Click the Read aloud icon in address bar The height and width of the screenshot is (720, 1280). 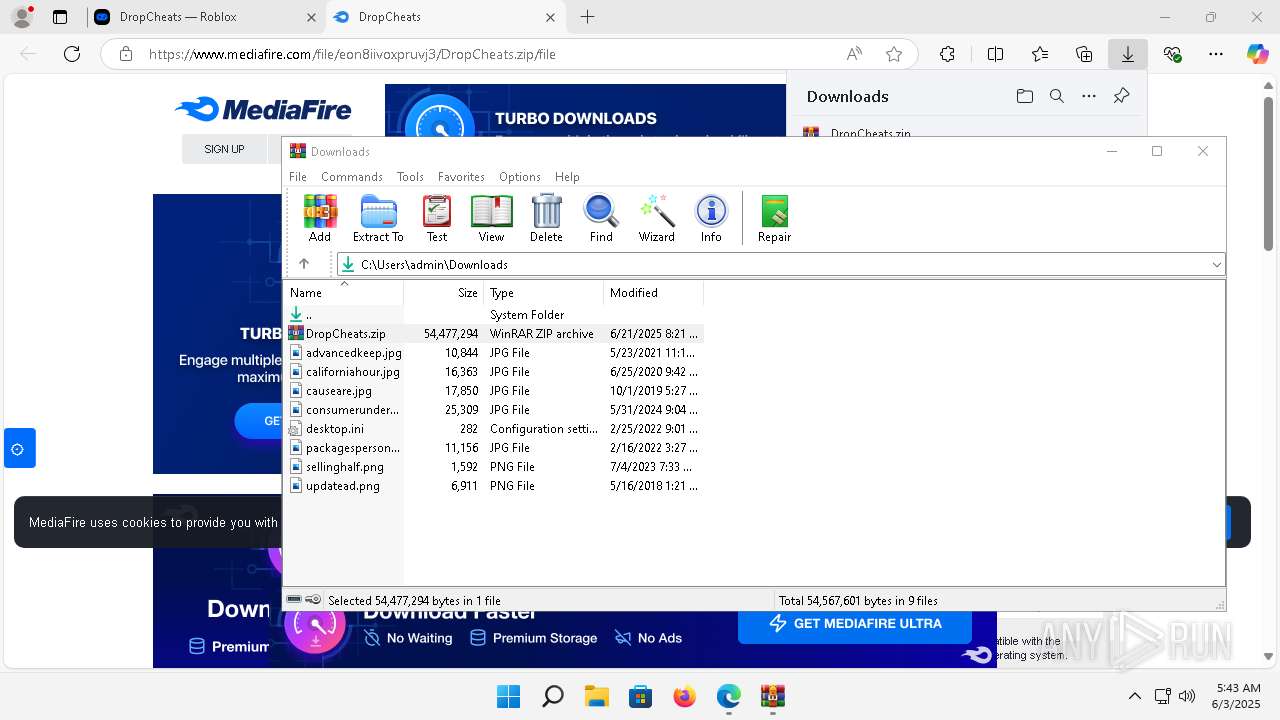(x=854, y=54)
